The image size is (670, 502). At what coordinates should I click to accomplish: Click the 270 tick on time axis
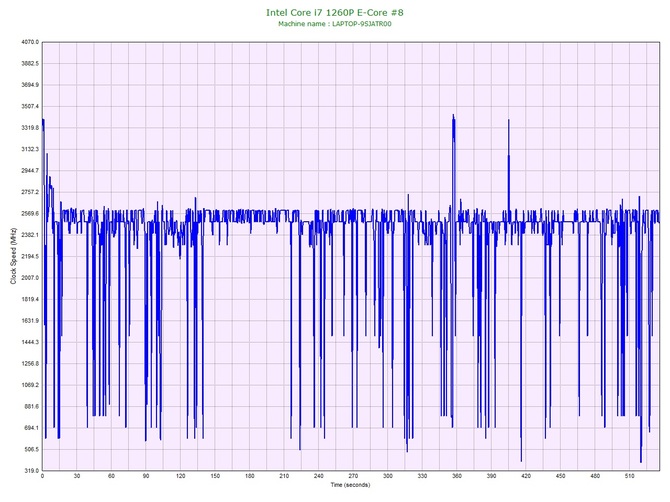[x=353, y=476]
